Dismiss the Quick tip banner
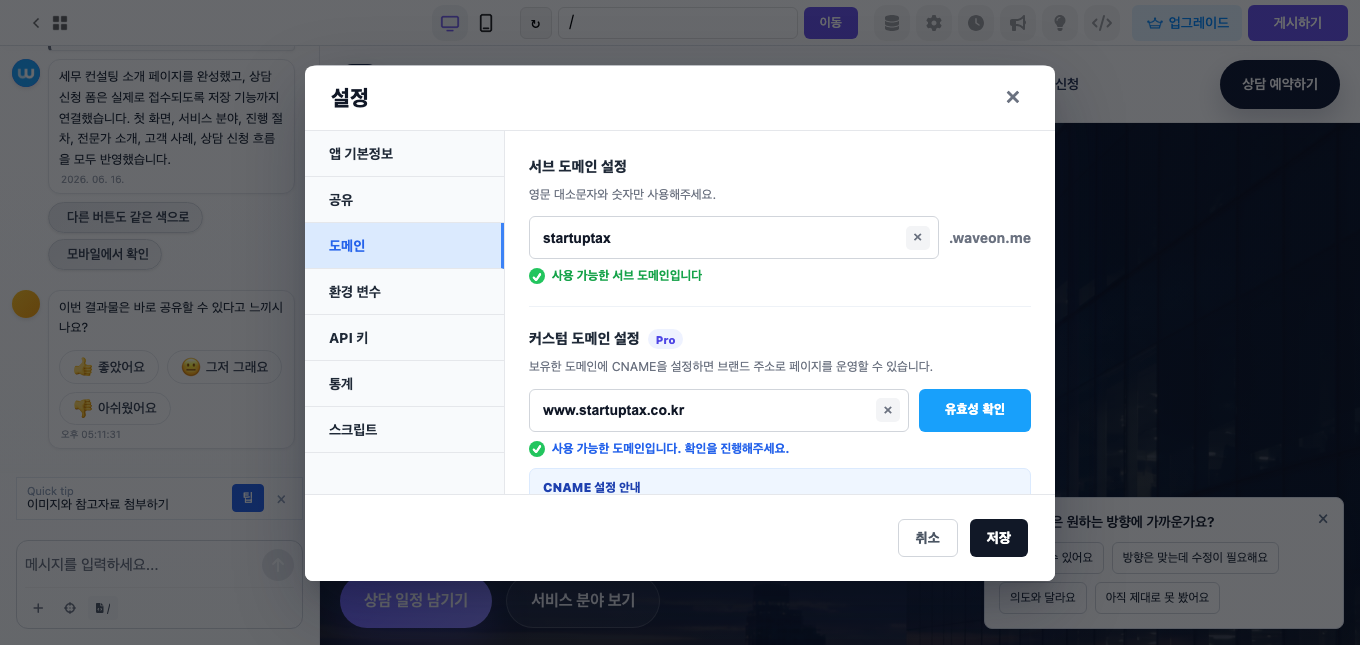Image resolution: width=1360 pixels, height=645 pixels. coord(281,499)
